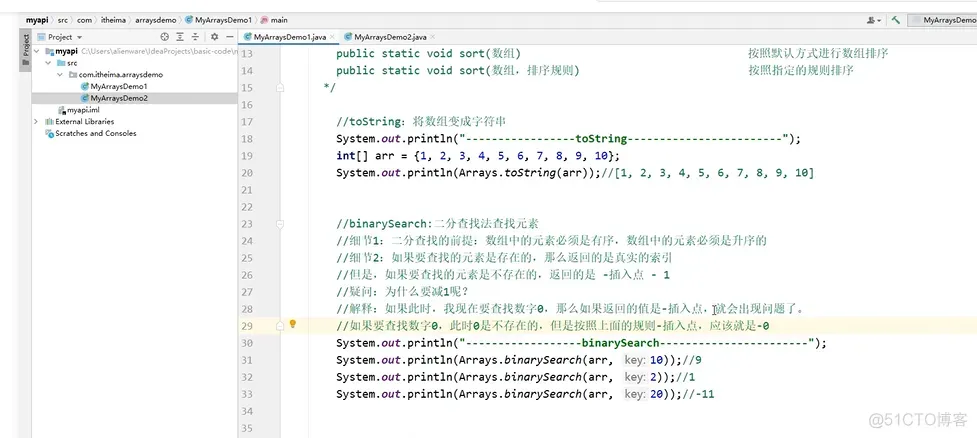Click the '//-11' comment on line 33
This screenshot has height=438, width=977.
click(x=698, y=394)
